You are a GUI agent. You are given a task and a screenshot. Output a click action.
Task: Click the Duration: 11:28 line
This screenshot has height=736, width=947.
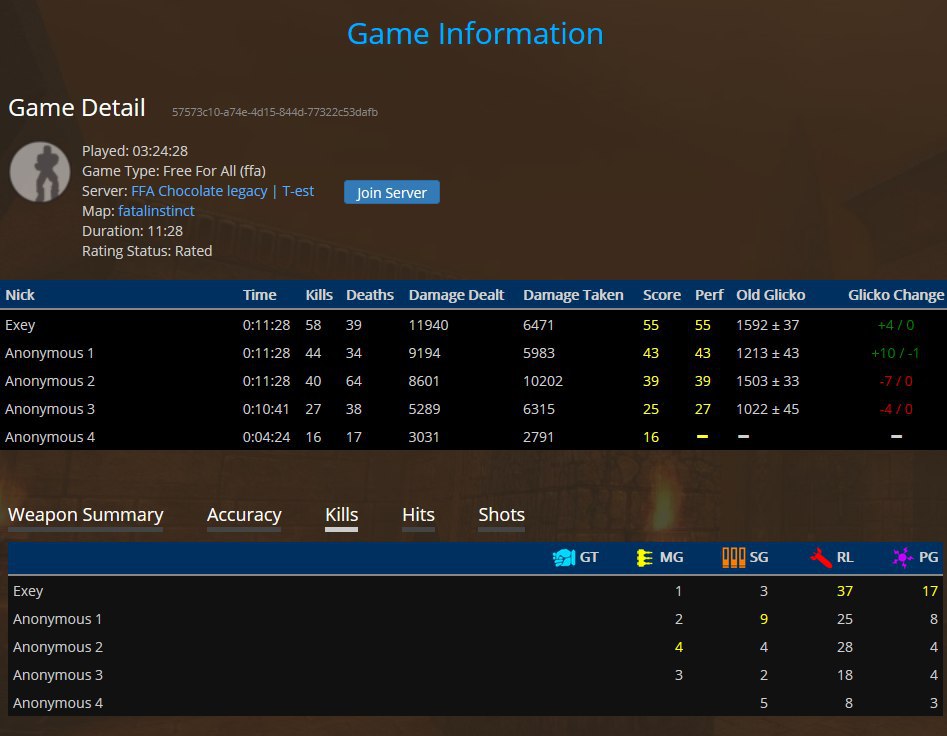point(132,231)
